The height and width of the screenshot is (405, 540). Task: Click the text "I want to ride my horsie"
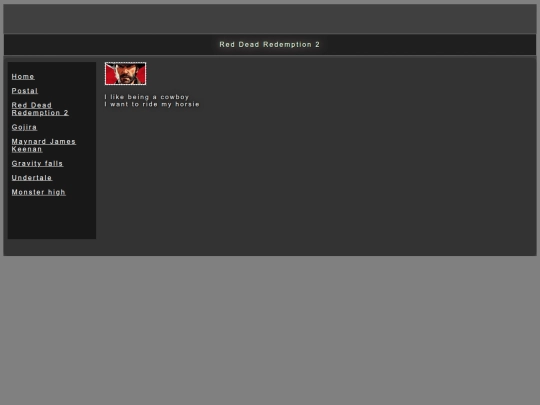(x=152, y=104)
